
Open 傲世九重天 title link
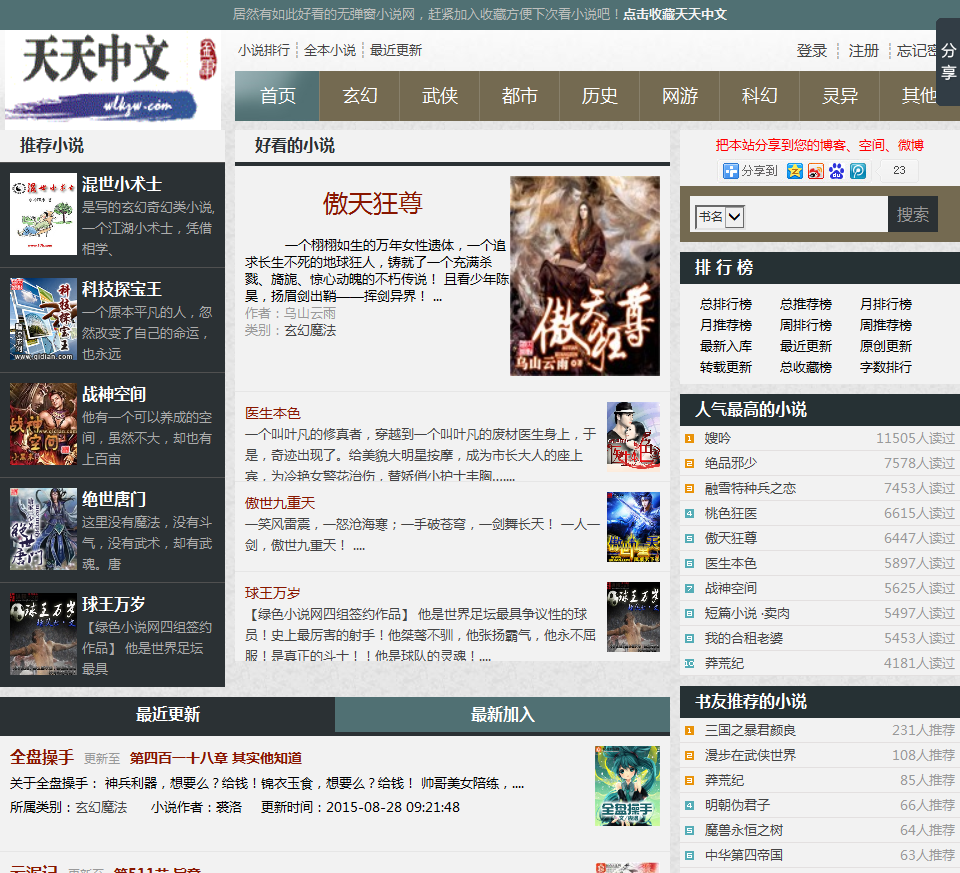point(280,503)
